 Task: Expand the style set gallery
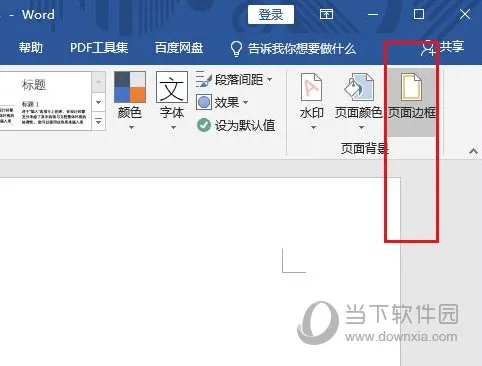click(x=99, y=121)
